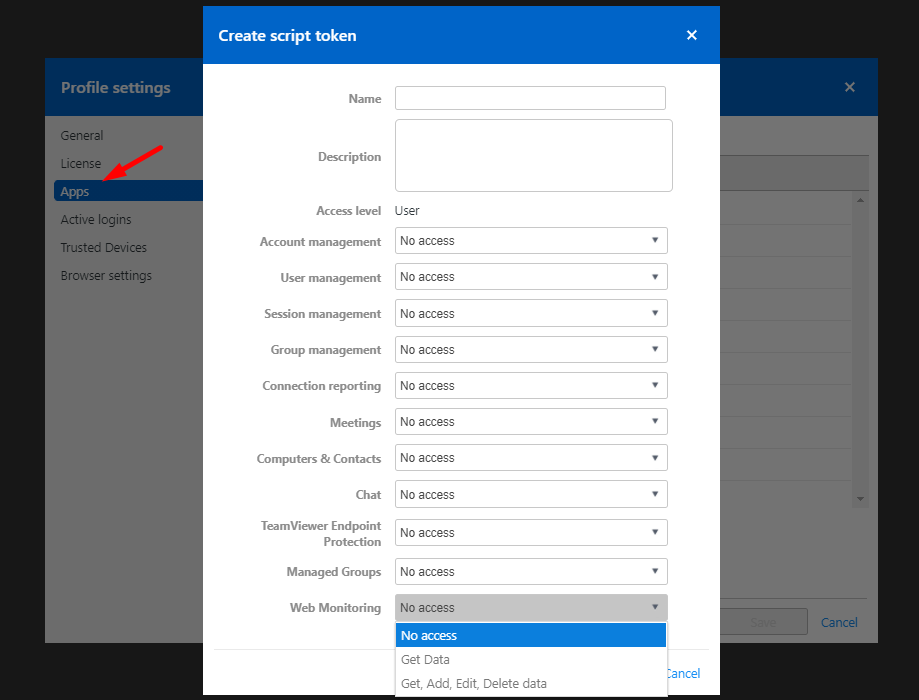Select Get, Add, Edit, Delete data option
The height and width of the screenshot is (700, 919).
tap(473, 683)
